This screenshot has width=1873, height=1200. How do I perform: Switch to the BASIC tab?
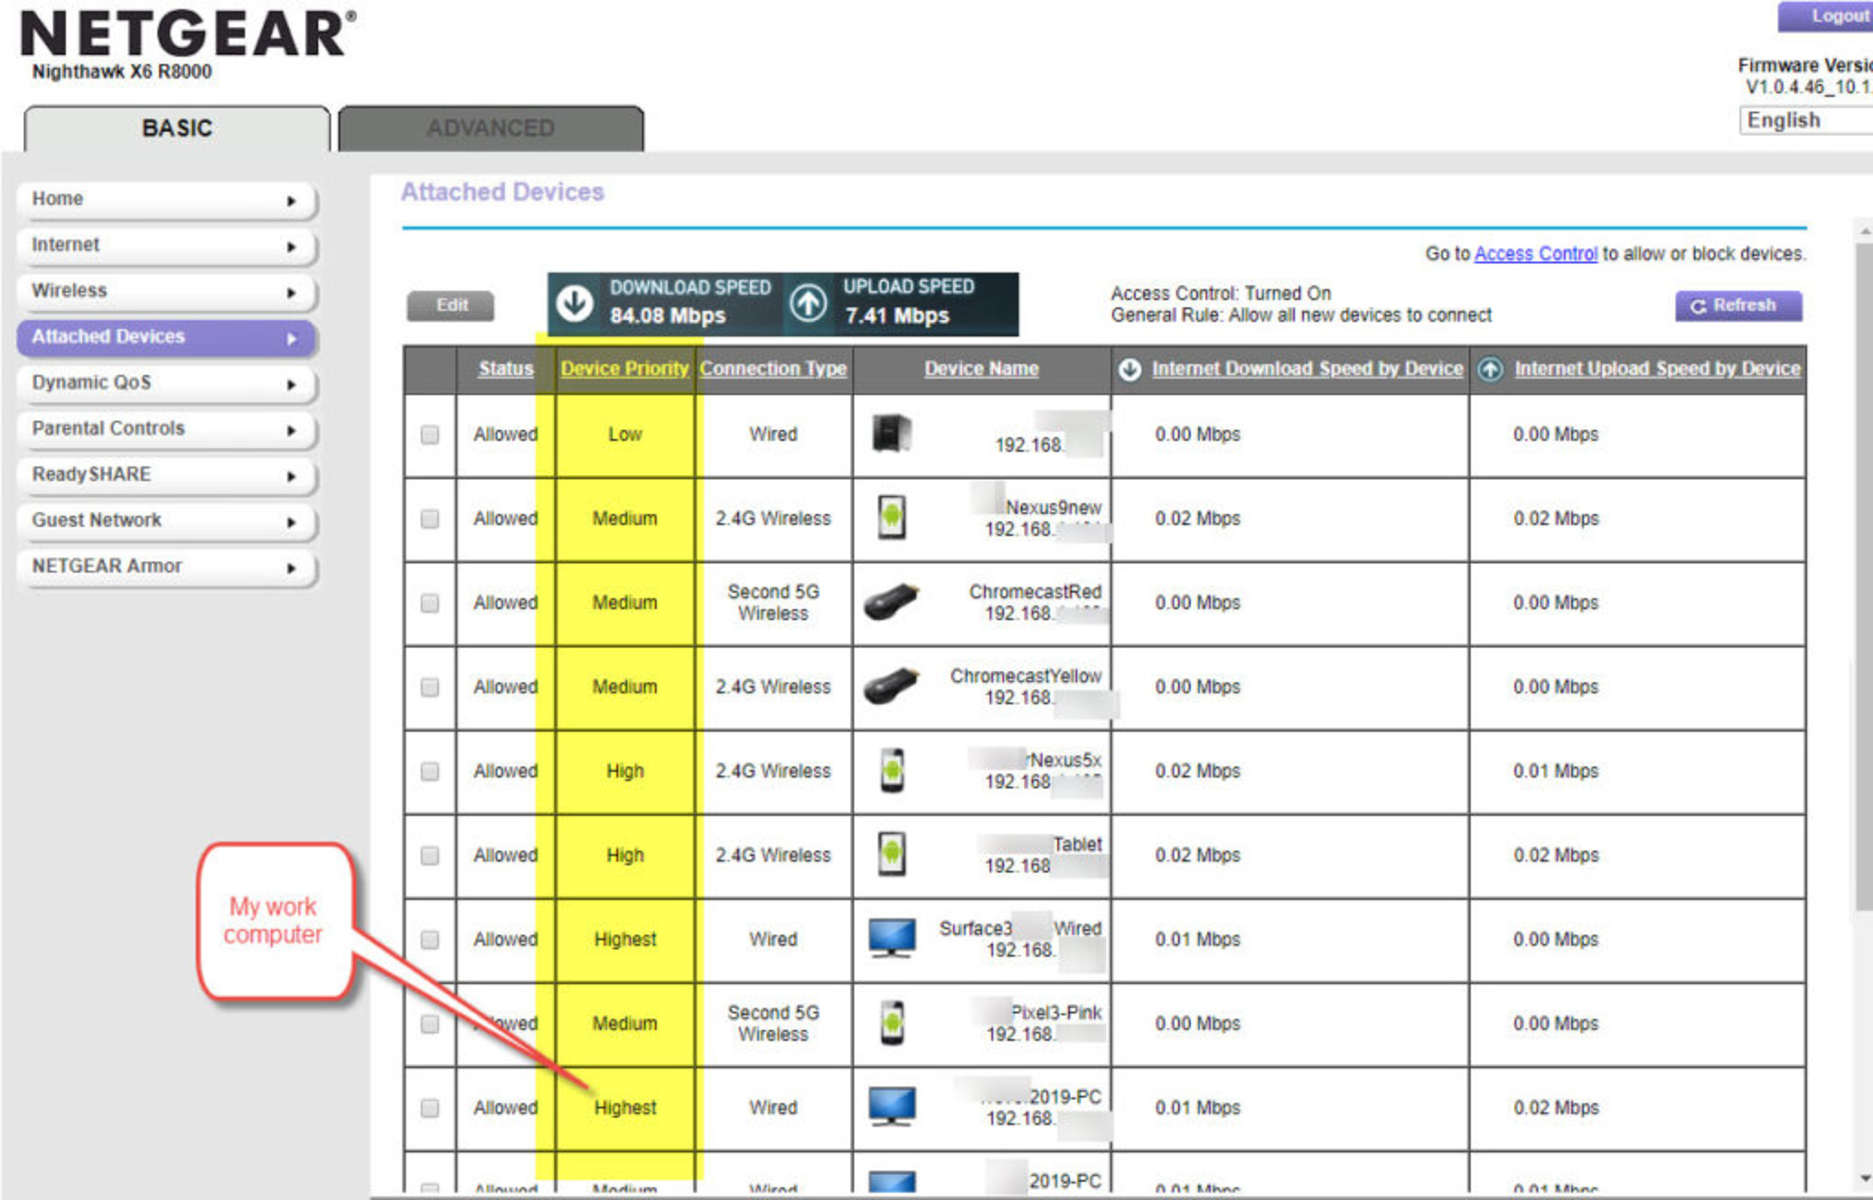pyautogui.click(x=177, y=128)
